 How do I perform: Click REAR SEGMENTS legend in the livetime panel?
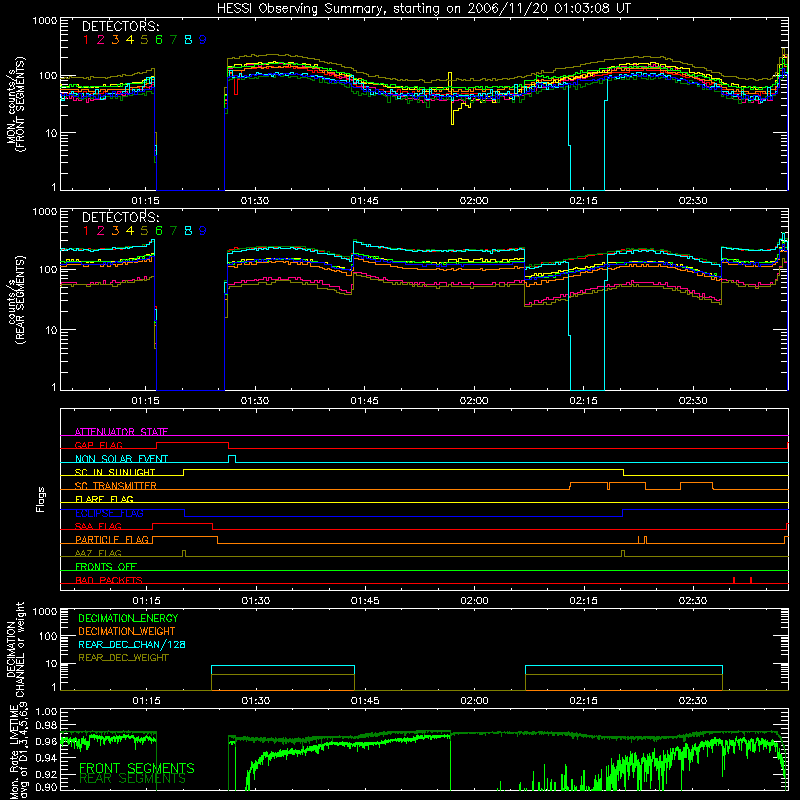click(133, 779)
